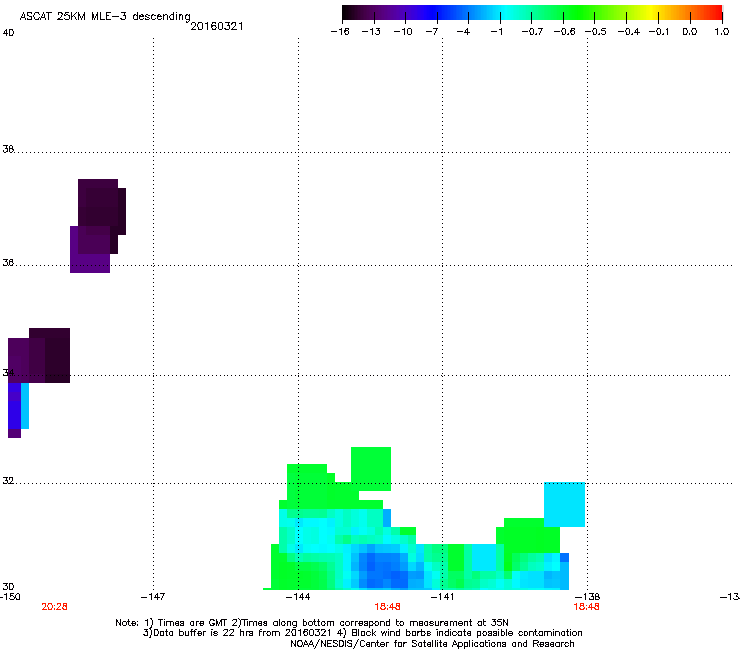Image resolution: width=740 pixels, height=650 pixels.
Task: Click the longitude label -144
Action: (x=298, y=597)
